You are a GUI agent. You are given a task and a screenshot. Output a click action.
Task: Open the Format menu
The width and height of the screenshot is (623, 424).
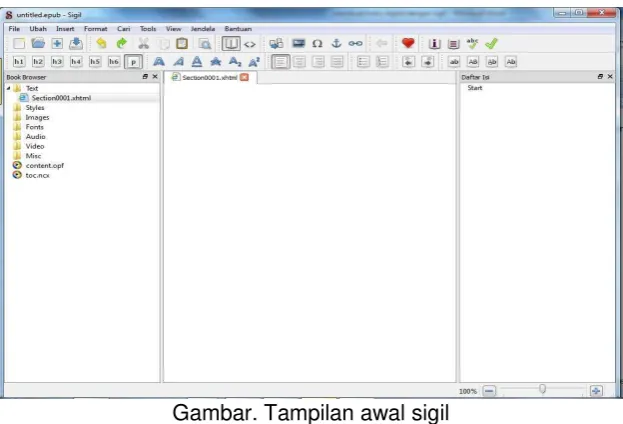coord(96,29)
